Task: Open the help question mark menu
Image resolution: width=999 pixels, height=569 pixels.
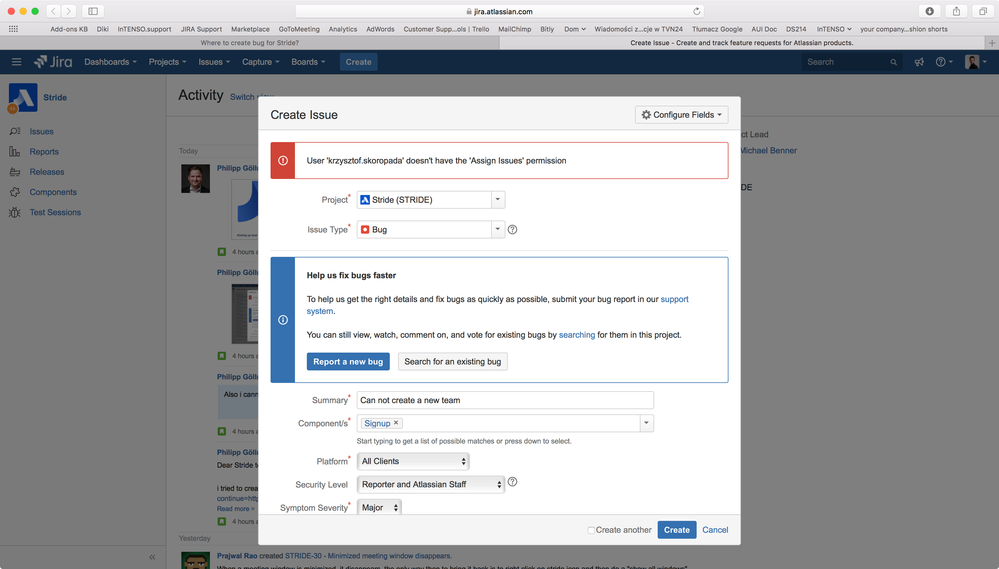Action: (944, 62)
